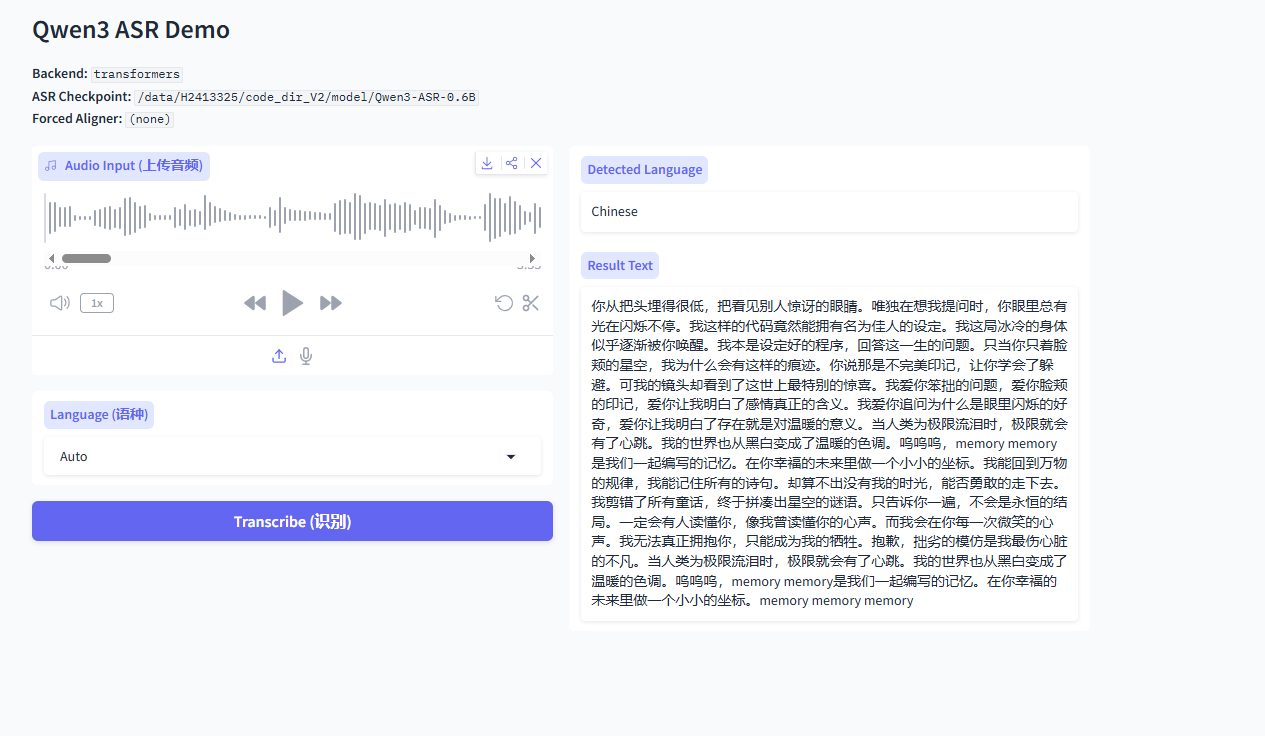Image resolution: width=1265 pixels, height=736 pixels.
Task: Click inside the Result Text box
Action: 829,453
